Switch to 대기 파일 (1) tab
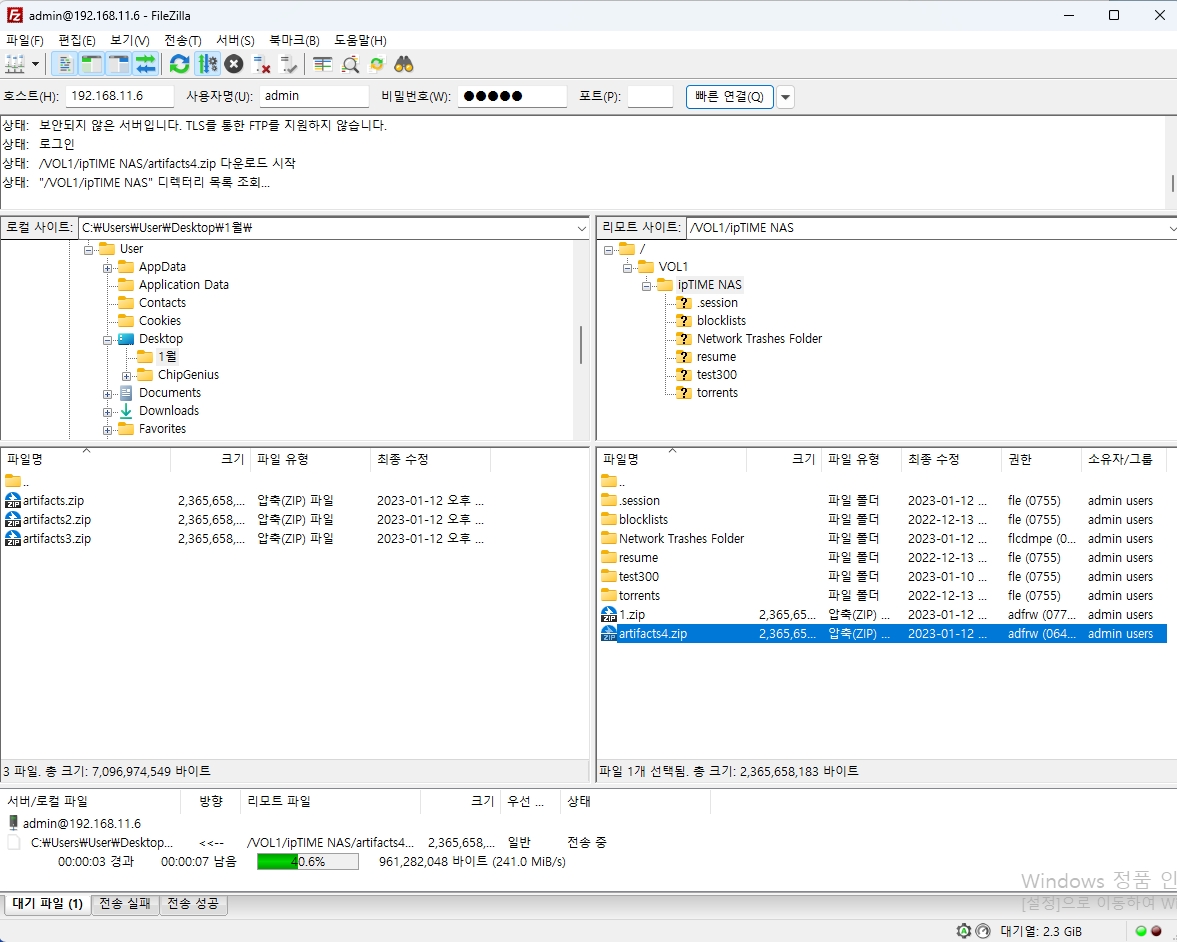 [x=47, y=904]
